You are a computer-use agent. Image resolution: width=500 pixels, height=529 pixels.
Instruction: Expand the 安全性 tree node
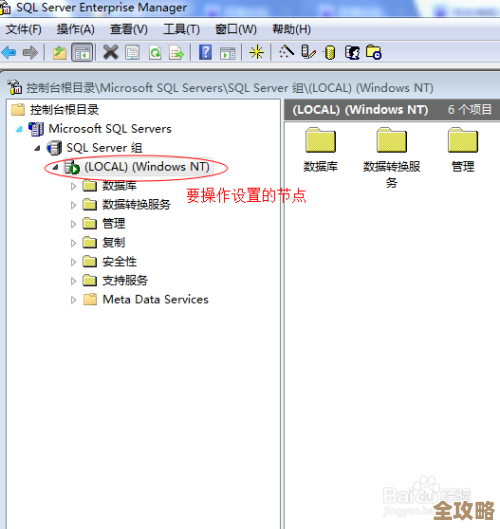(73, 261)
